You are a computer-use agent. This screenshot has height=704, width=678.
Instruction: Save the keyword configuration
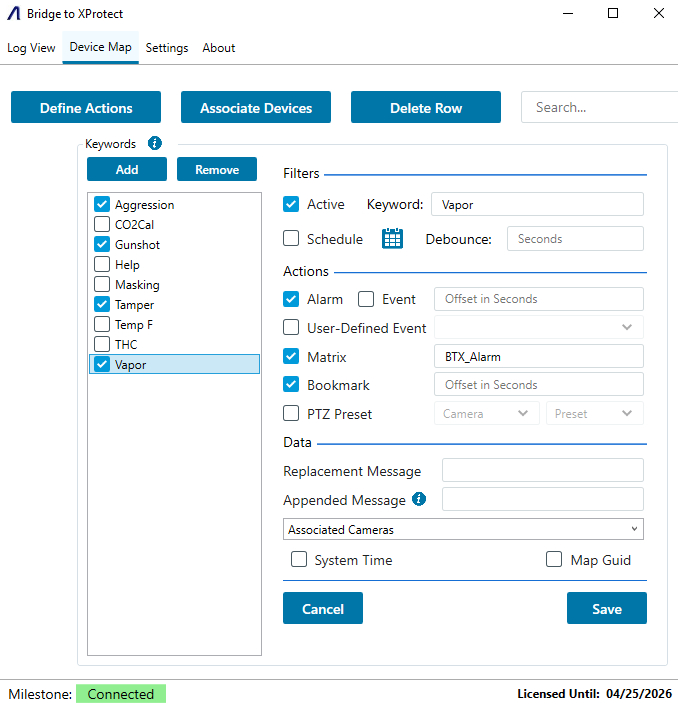click(607, 608)
